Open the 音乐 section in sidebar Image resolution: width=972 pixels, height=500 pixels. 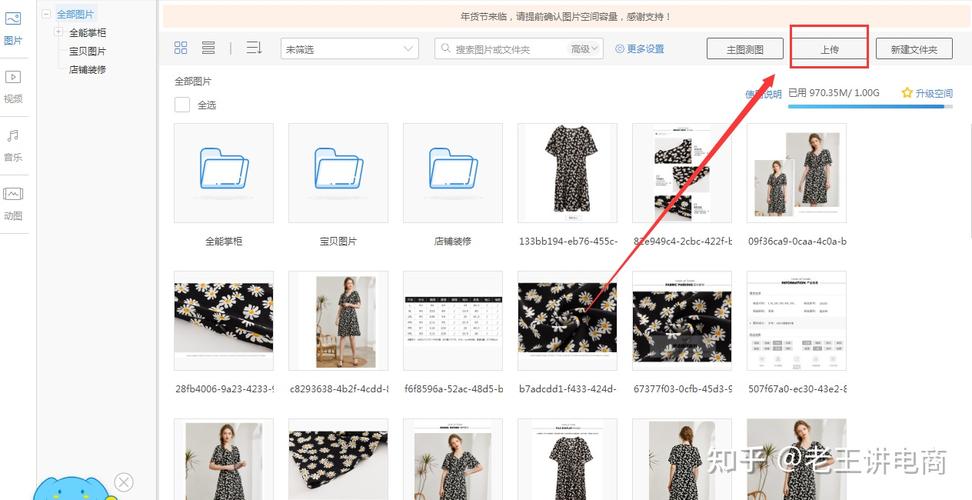click(x=13, y=145)
